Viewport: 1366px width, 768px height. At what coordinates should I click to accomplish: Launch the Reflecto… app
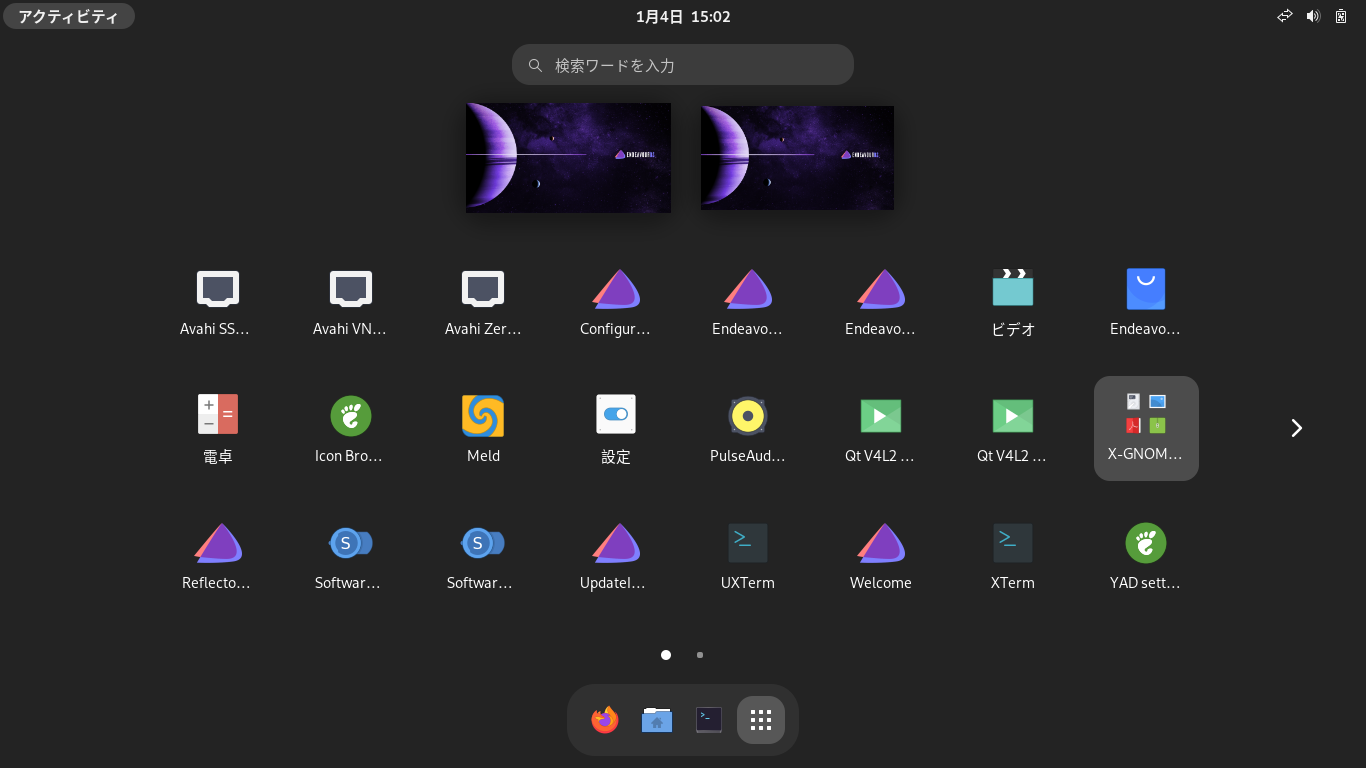pyautogui.click(x=217, y=555)
